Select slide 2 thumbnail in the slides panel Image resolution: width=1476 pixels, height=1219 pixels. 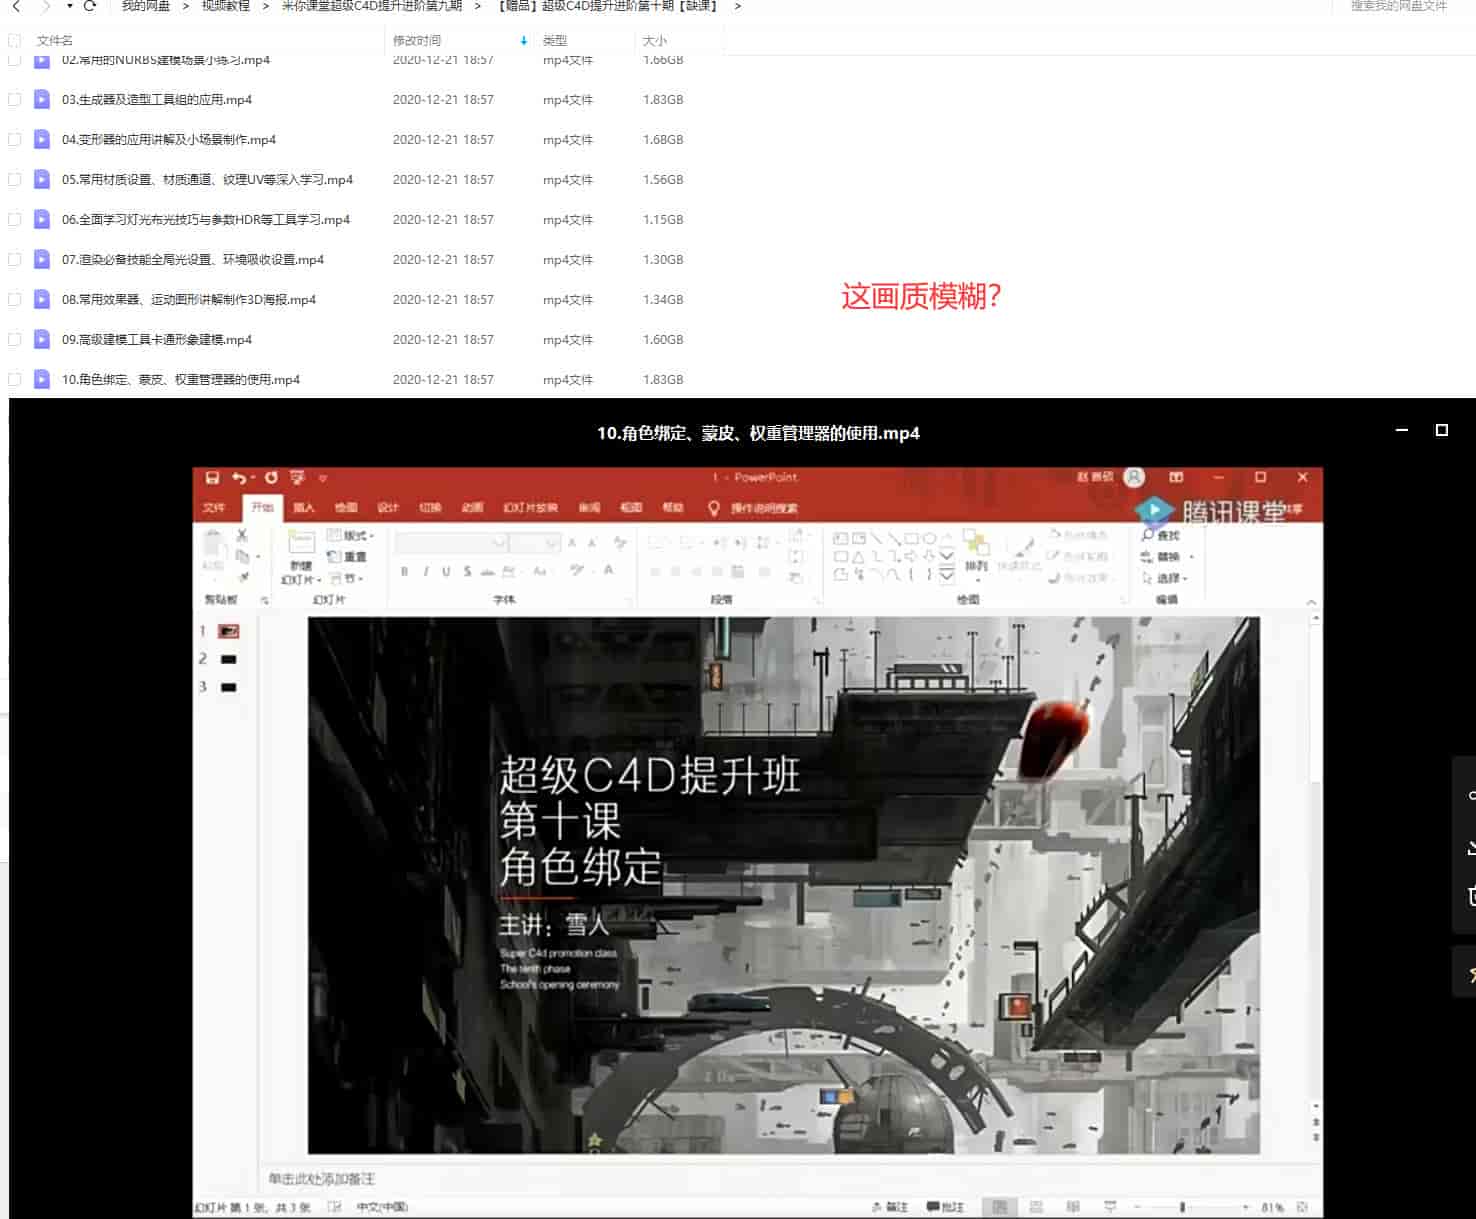pos(228,659)
